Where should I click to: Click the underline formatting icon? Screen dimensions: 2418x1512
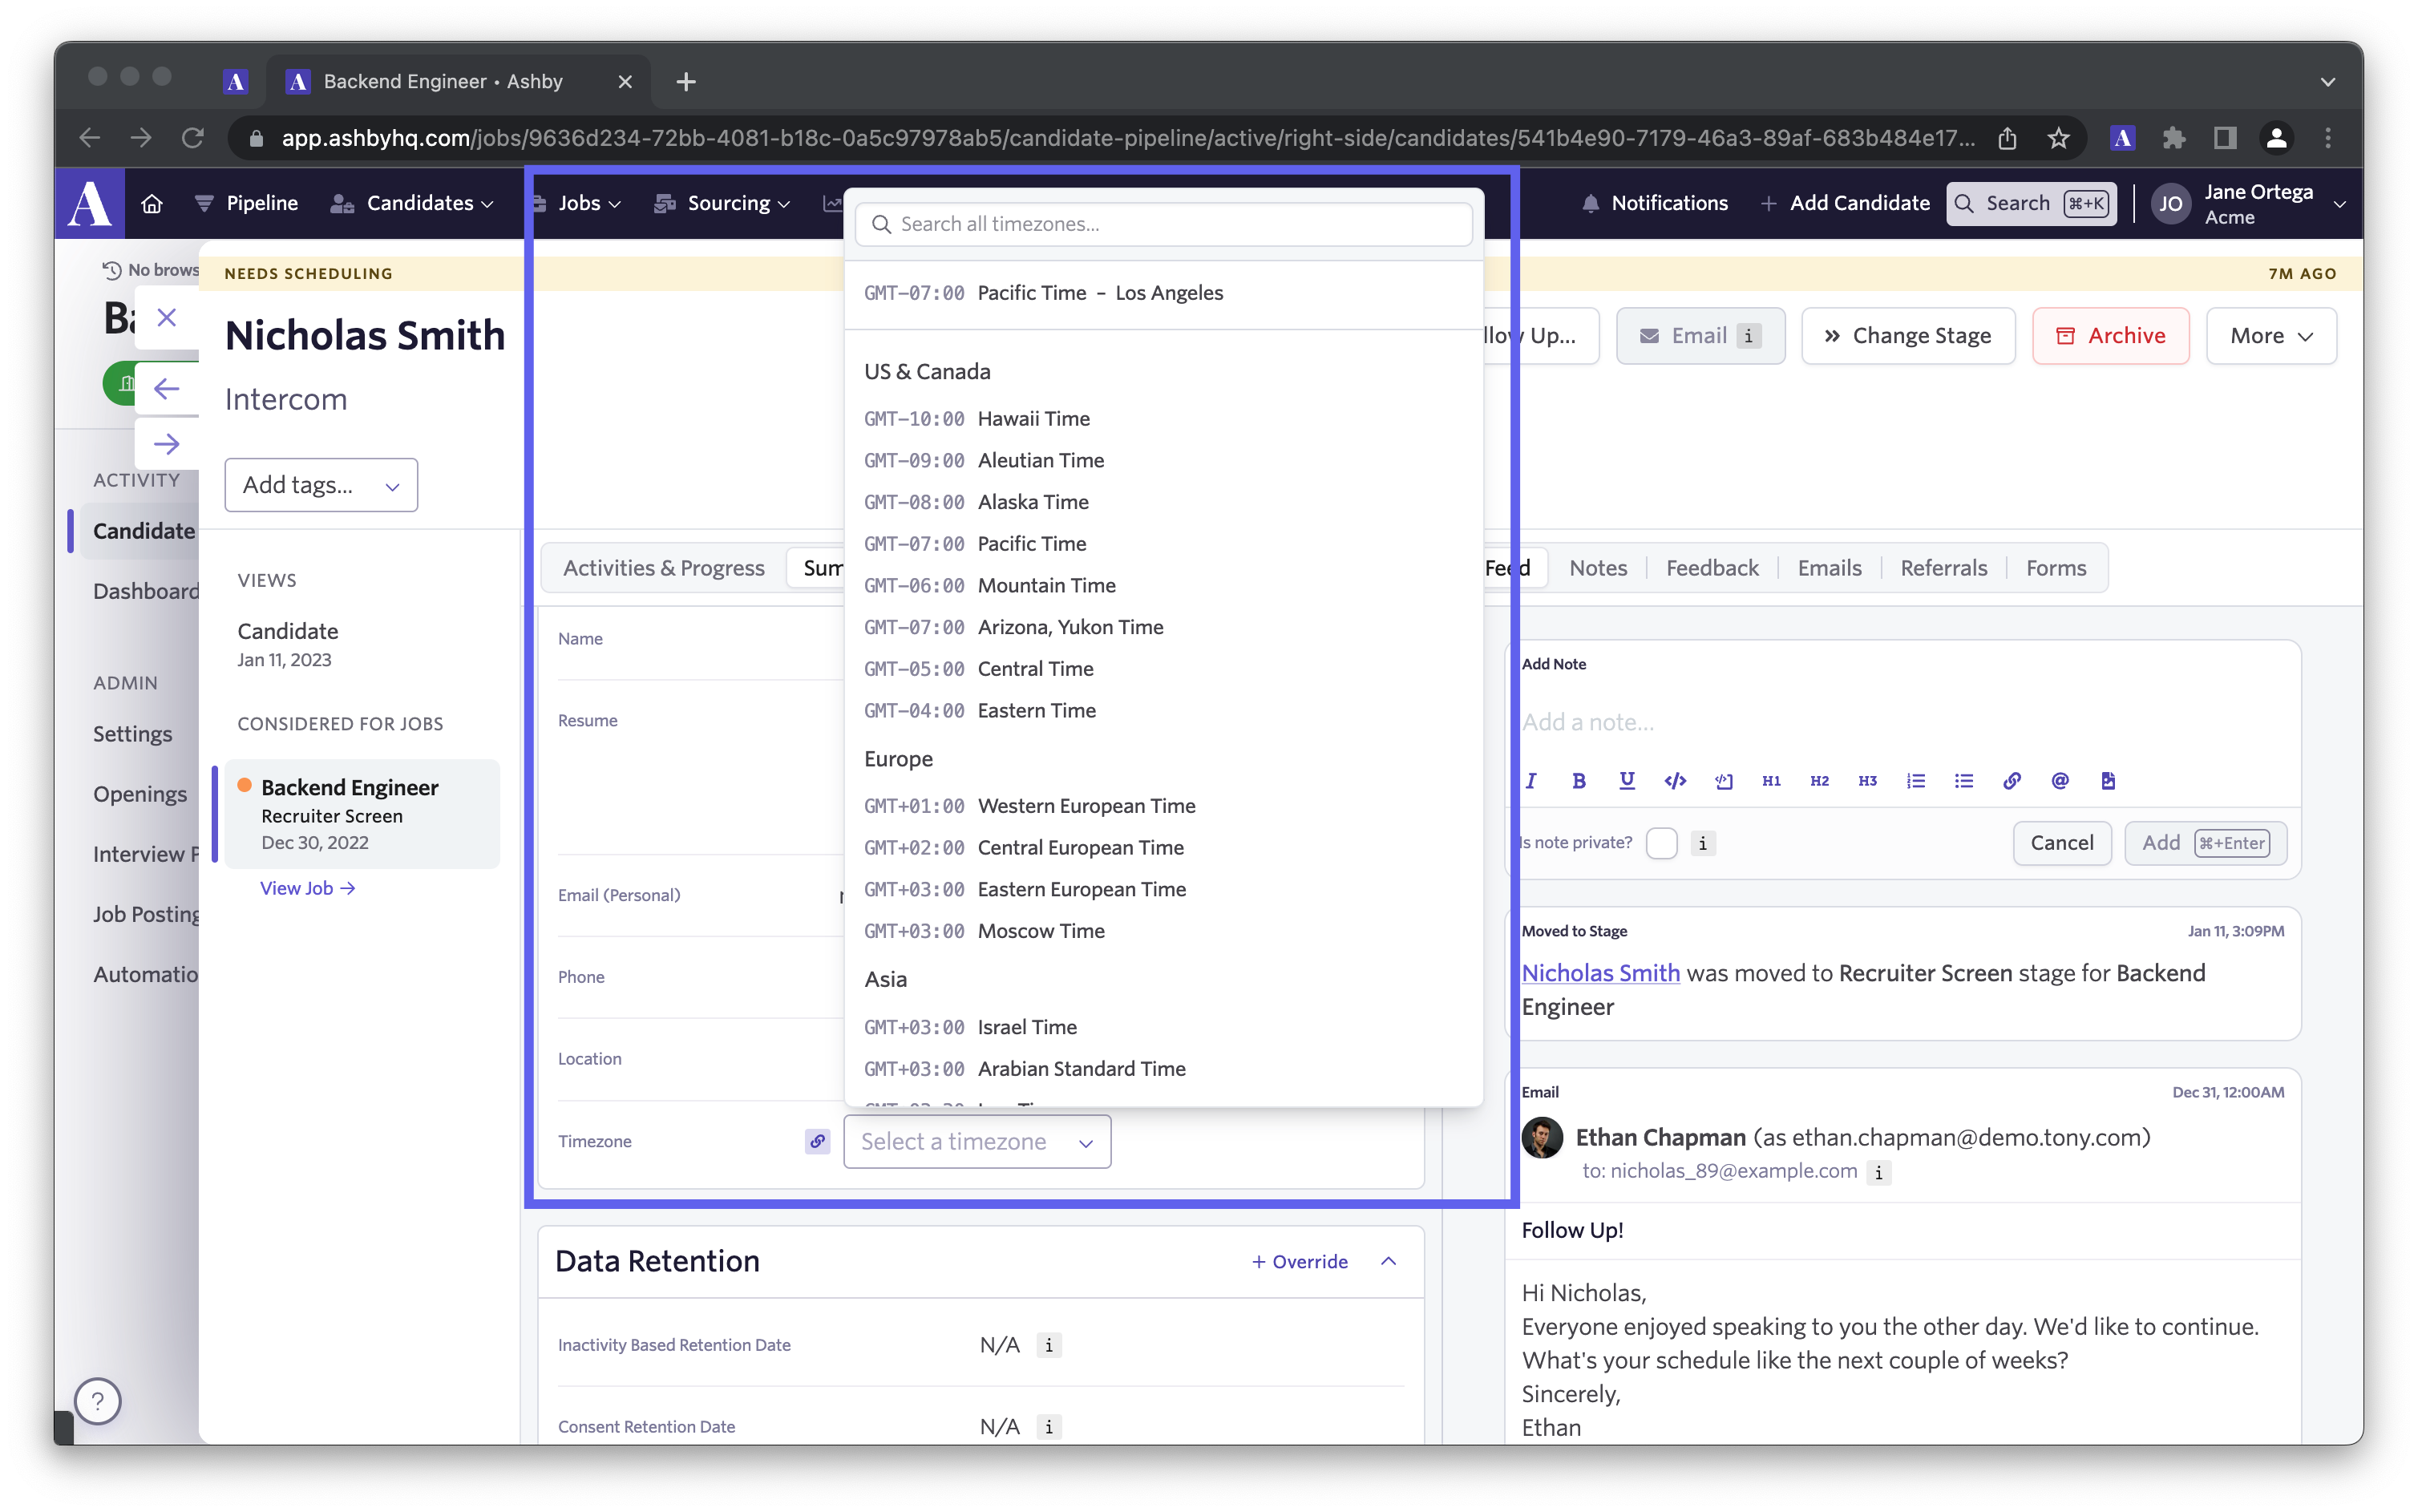(1627, 781)
